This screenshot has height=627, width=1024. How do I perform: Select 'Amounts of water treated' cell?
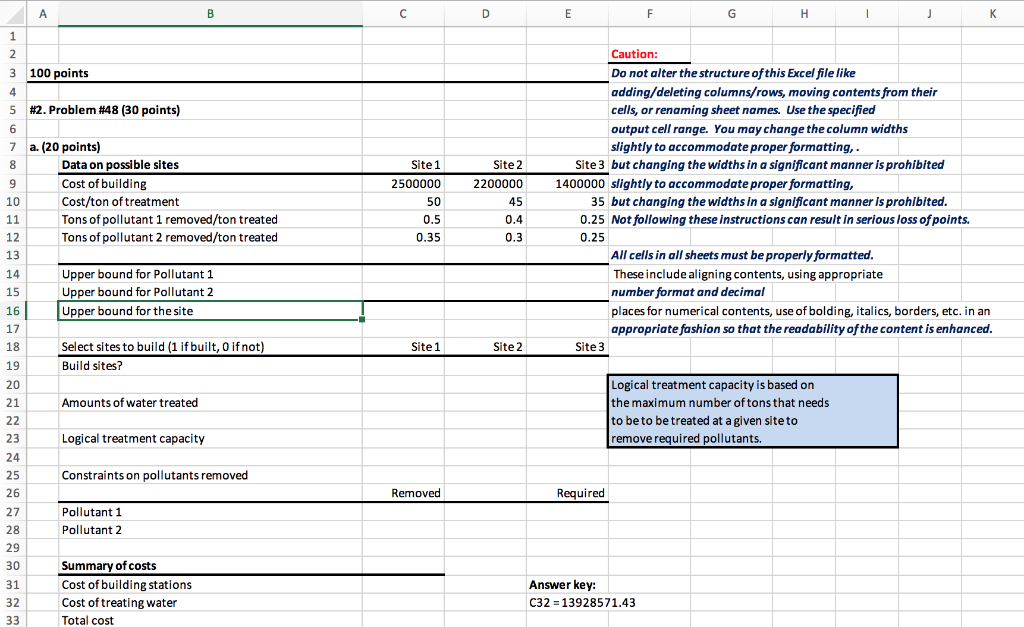click(210, 403)
